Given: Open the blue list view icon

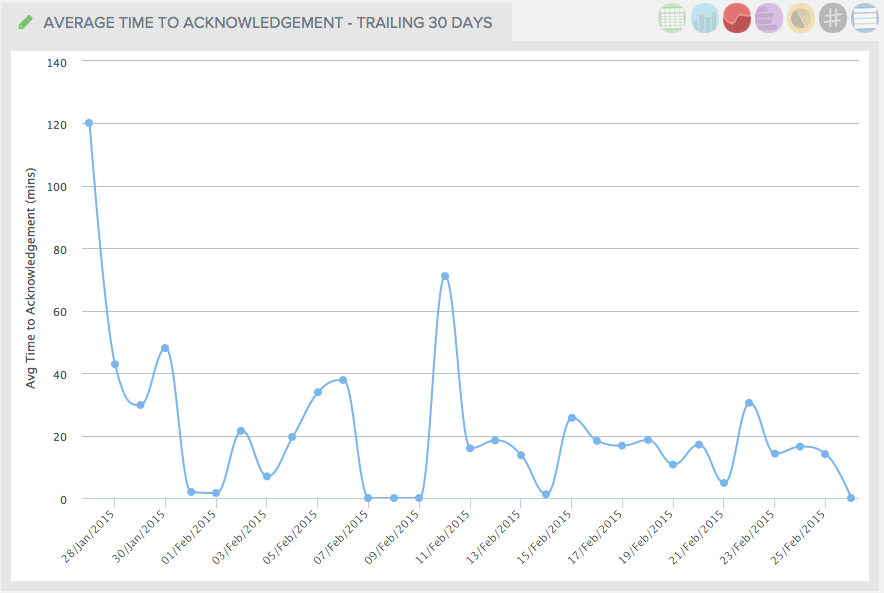Looking at the screenshot, I should [x=864, y=18].
